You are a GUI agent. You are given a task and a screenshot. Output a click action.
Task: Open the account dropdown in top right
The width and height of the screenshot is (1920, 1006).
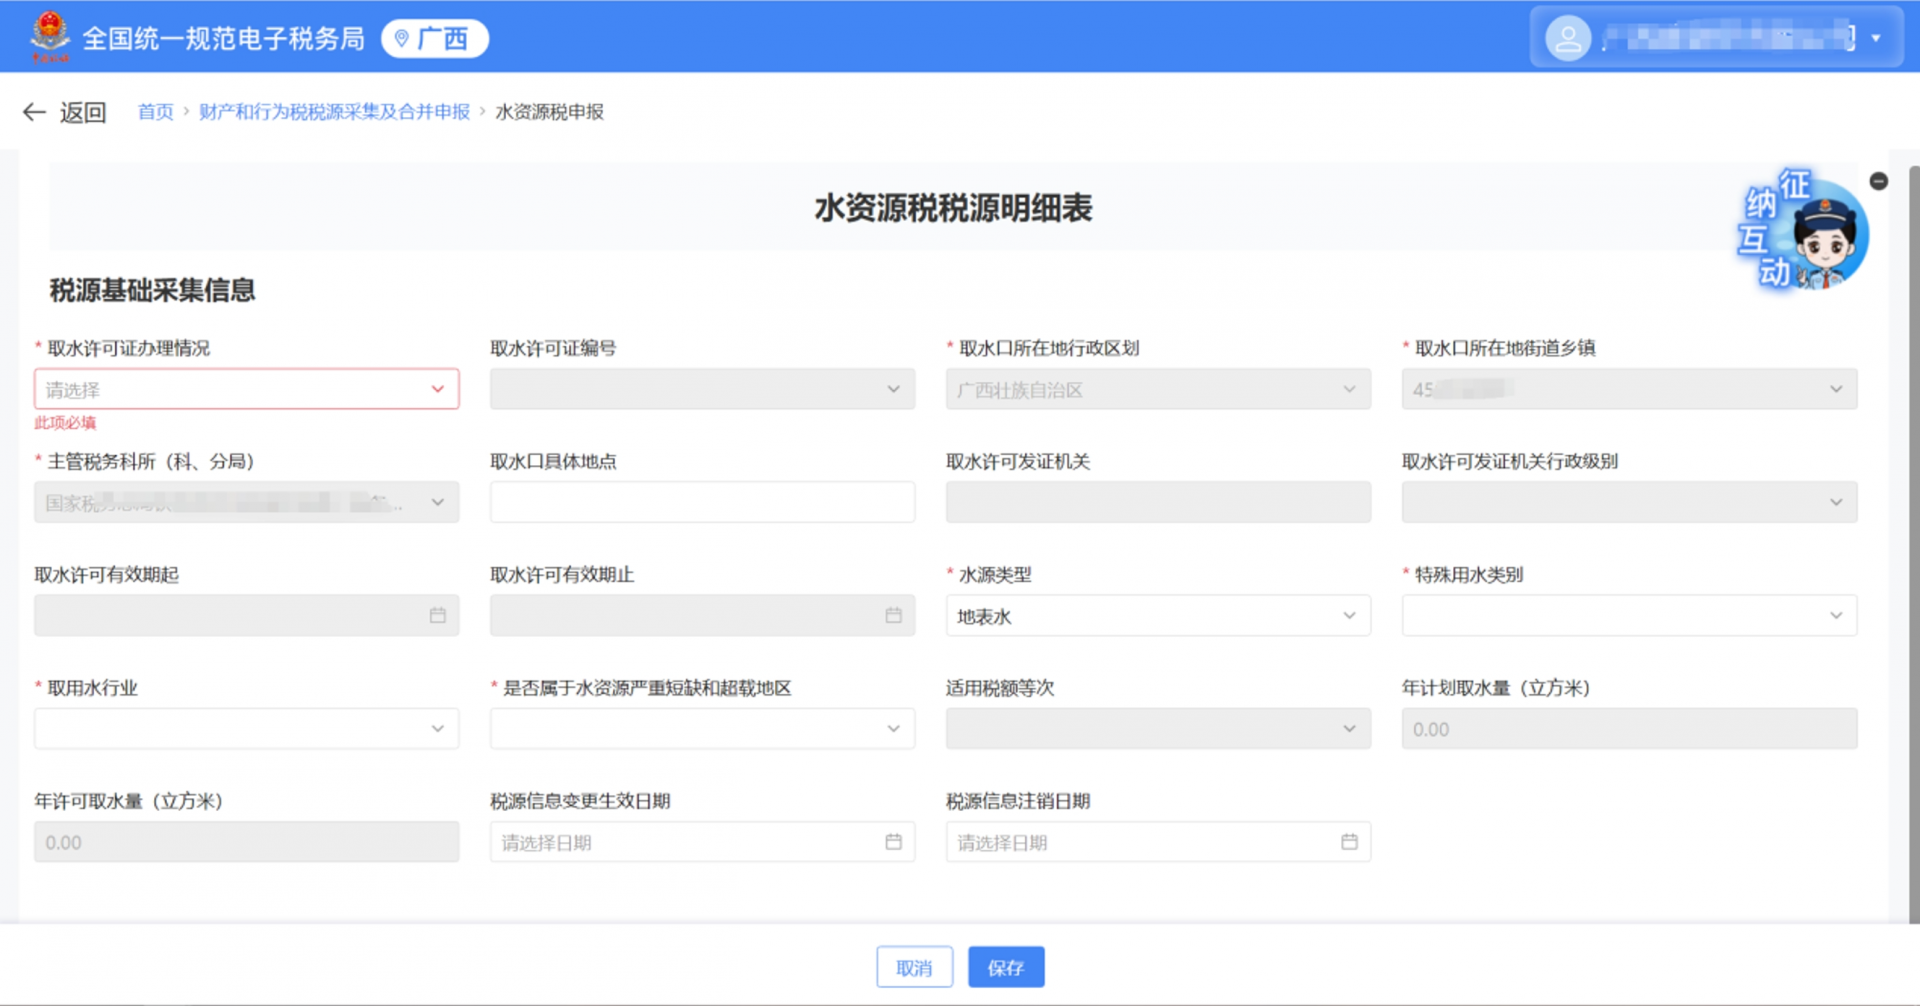tap(1873, 37)
